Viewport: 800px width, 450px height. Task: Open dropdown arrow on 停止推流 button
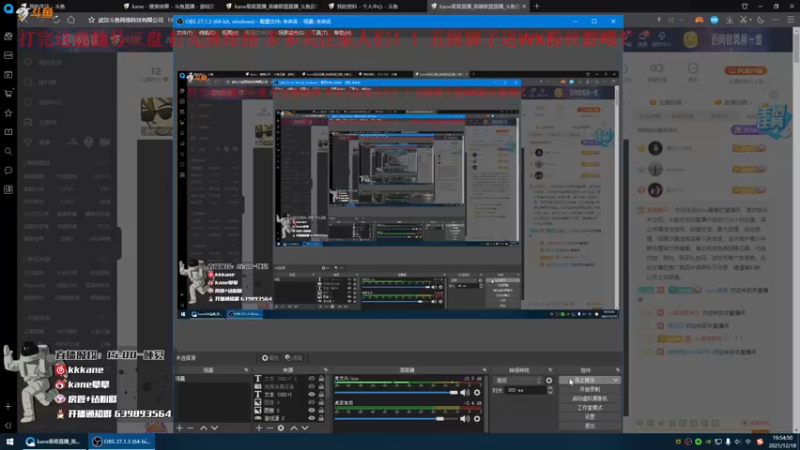(616, 380)
